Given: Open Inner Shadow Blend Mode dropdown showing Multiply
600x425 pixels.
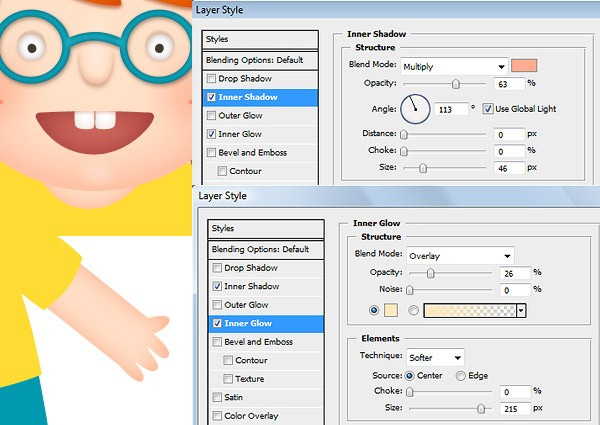Looking at the screenshot, I should [454, 67].
